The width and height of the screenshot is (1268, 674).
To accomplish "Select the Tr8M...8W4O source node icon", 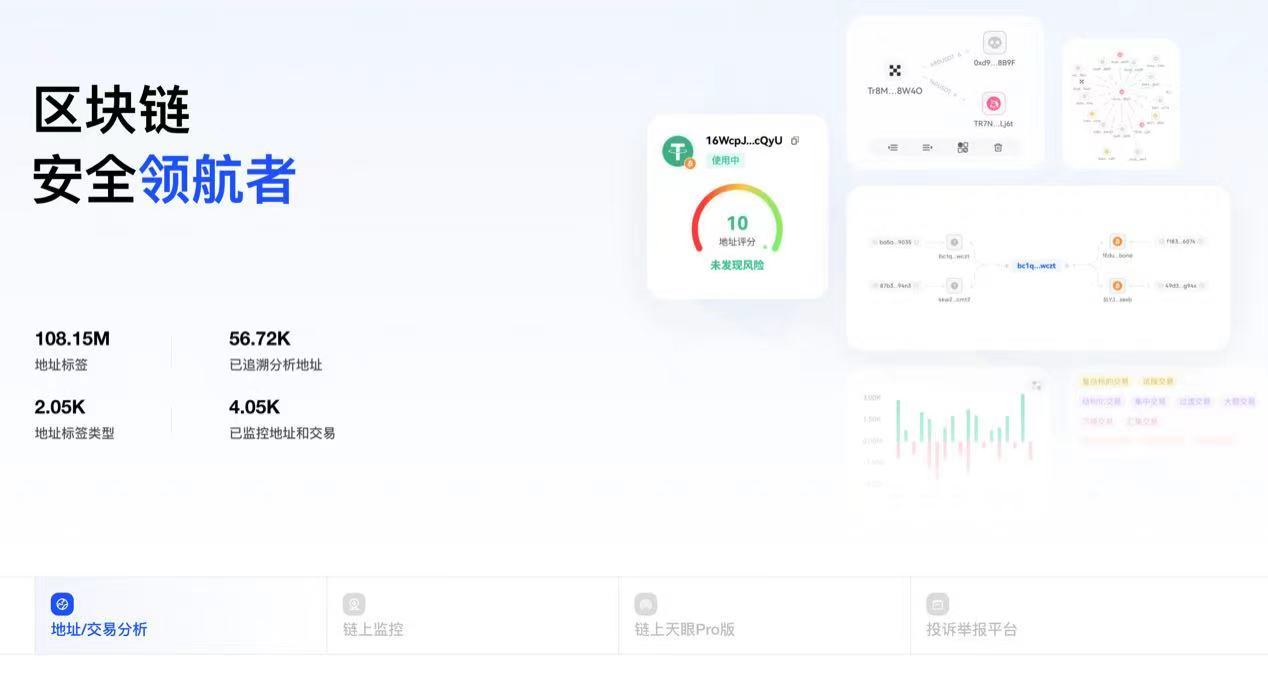I will [895, 70].
